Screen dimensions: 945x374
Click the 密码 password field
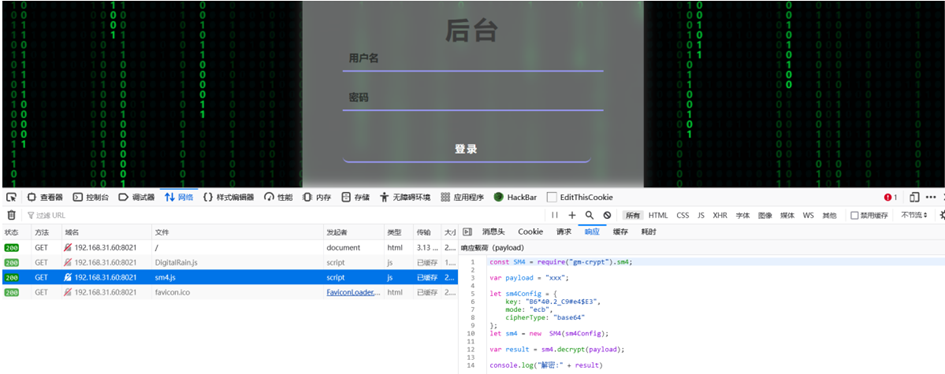(472, 98)
